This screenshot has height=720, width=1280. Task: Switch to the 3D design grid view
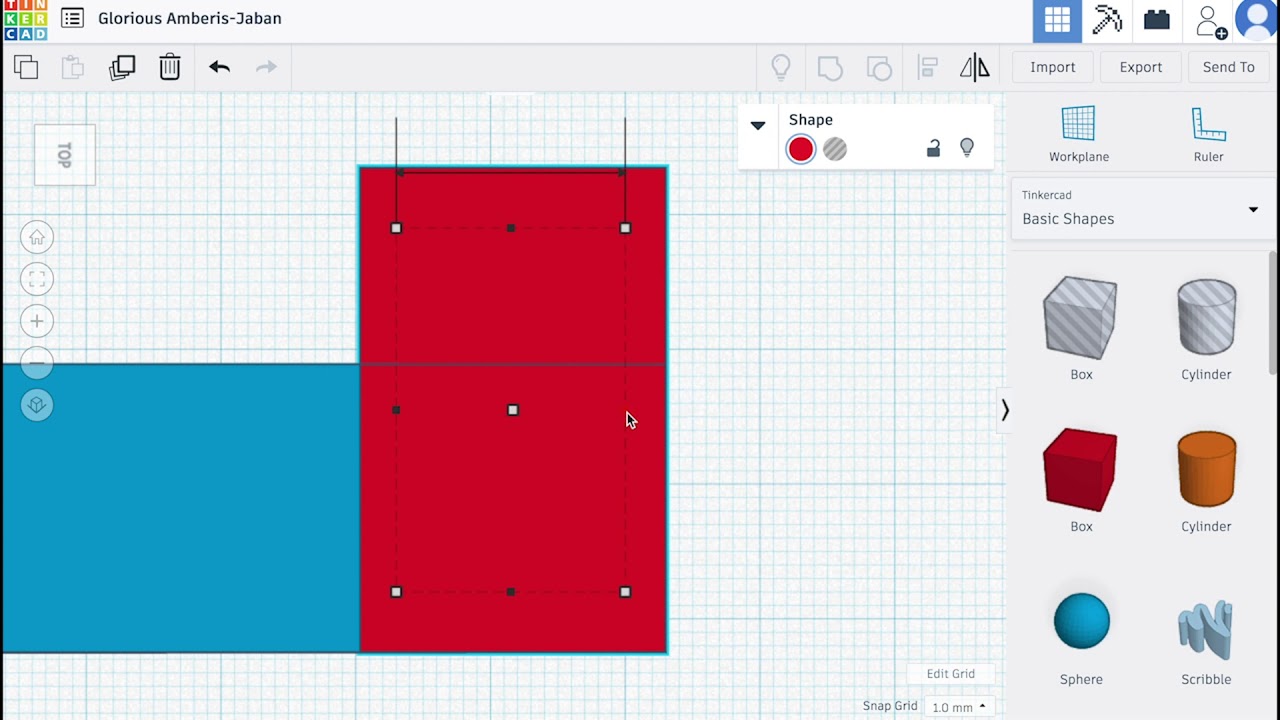[x=1058, y=20]
